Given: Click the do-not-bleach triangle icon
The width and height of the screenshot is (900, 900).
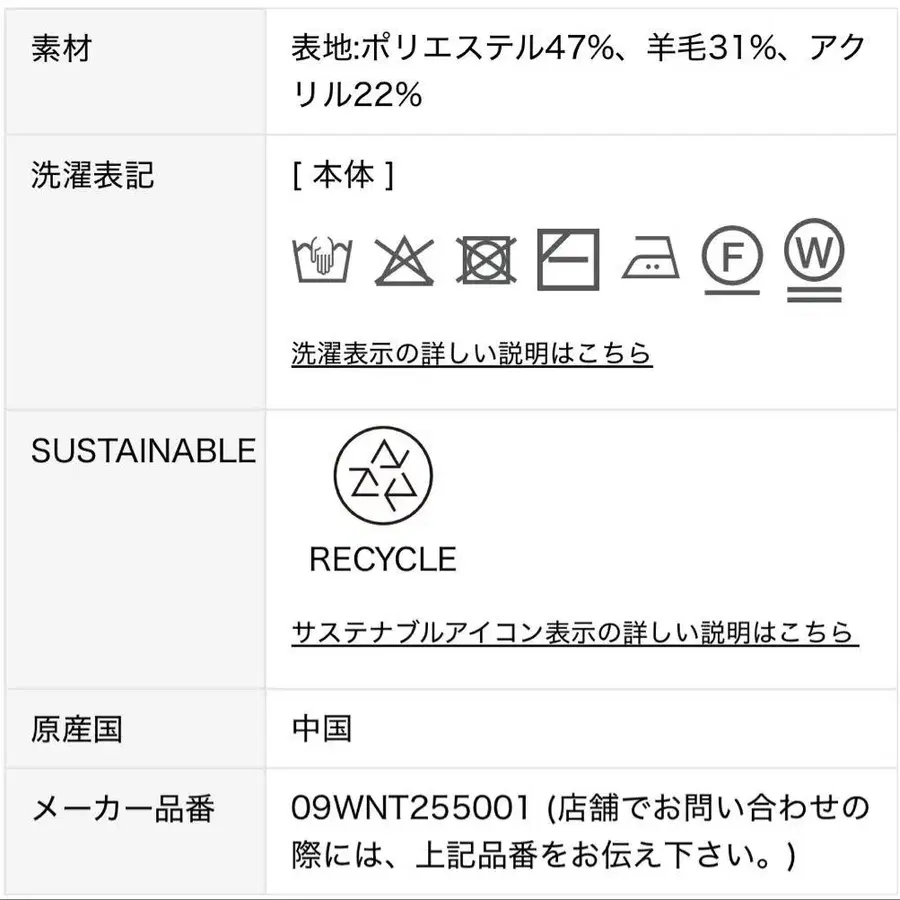Looking at the screenshot, I should pyautogui.click(x=404, y=262).
